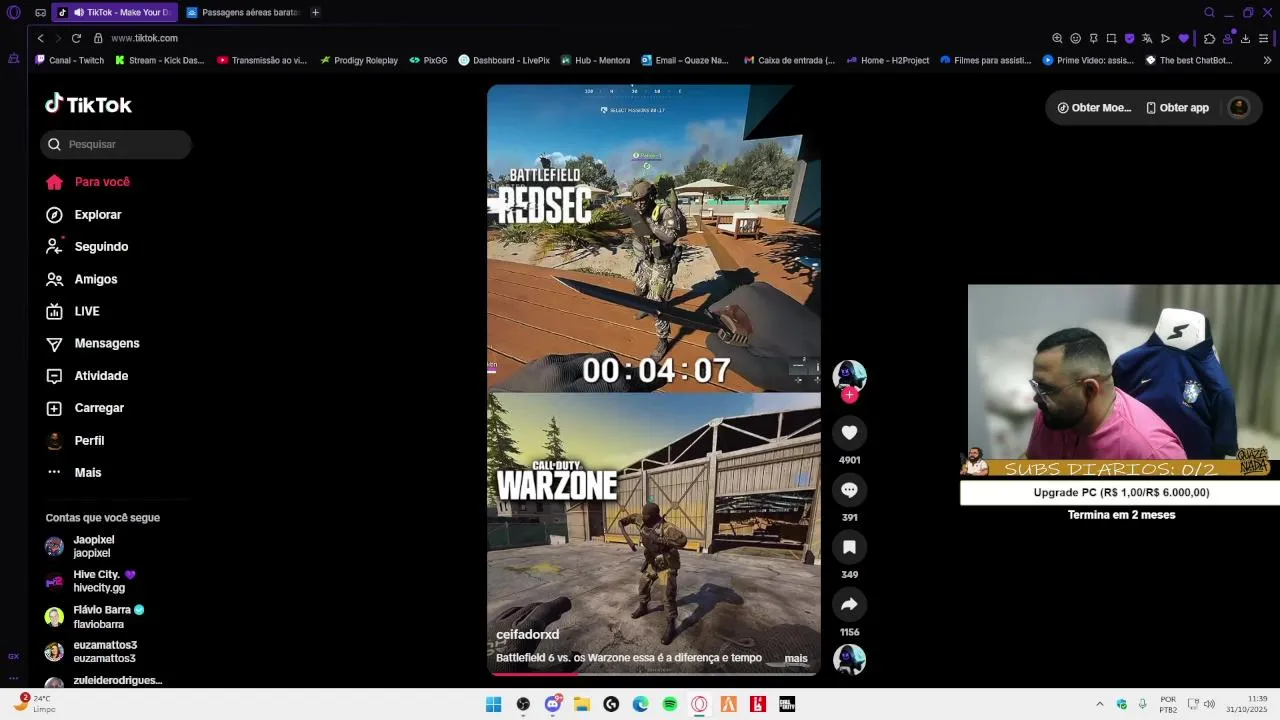Expand the Mais menu in sidebar
The height and width of the screenshot is (720, 1280).
pyautogui.click(x=74, y=472)
